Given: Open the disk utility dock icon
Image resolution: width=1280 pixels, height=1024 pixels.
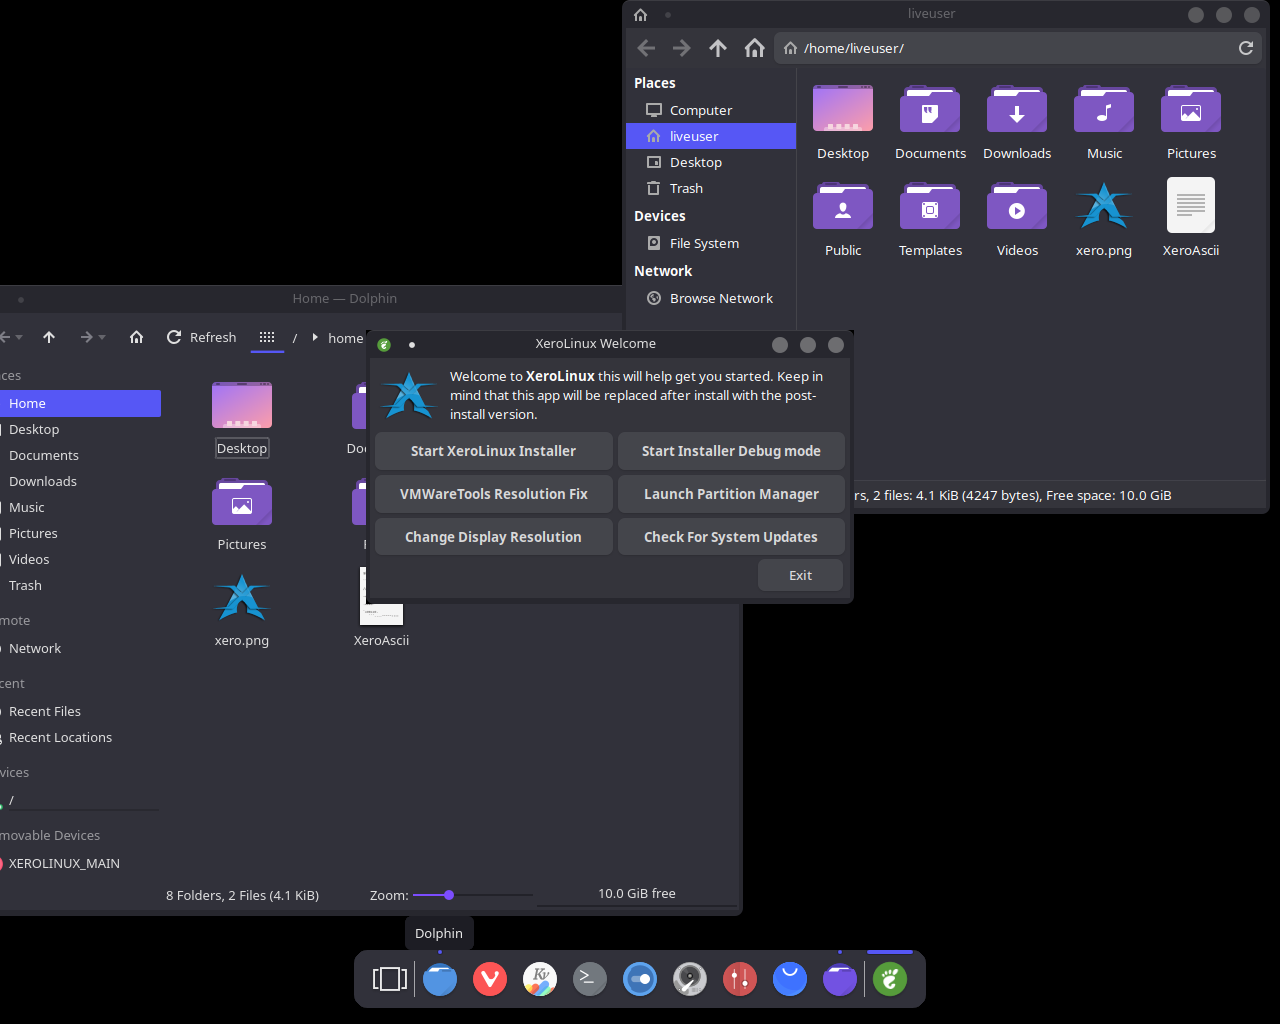Looking at the screenshot, I should (x=690, y=979).
